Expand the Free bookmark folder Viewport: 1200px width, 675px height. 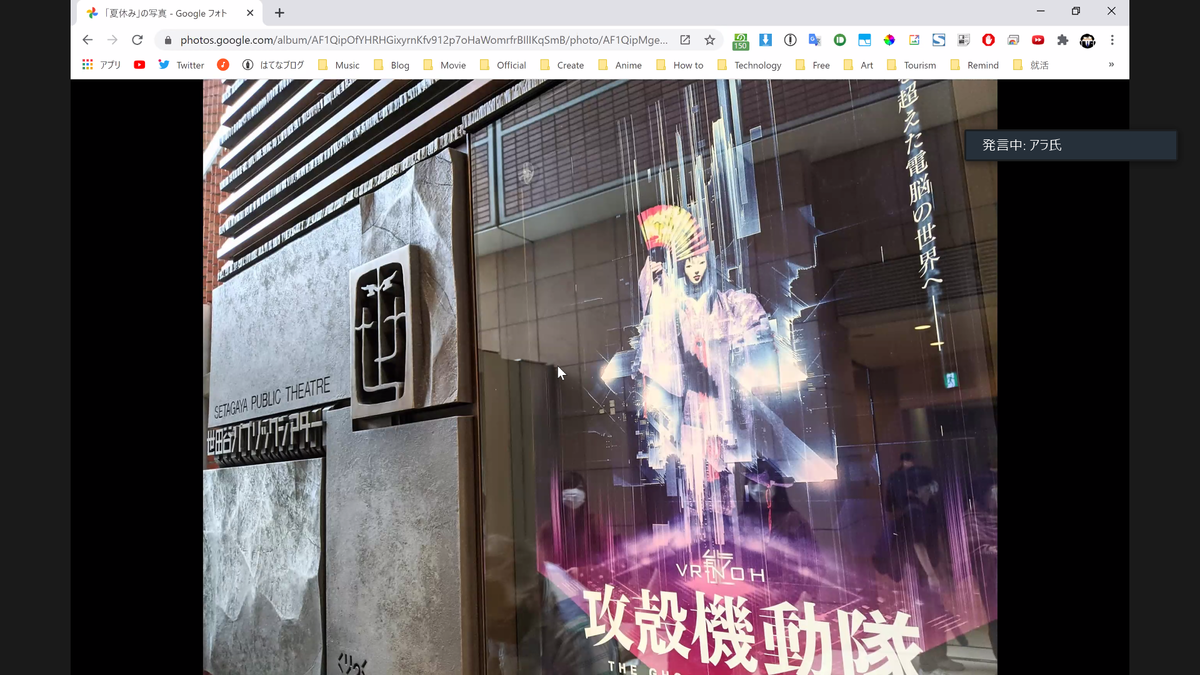812,65
